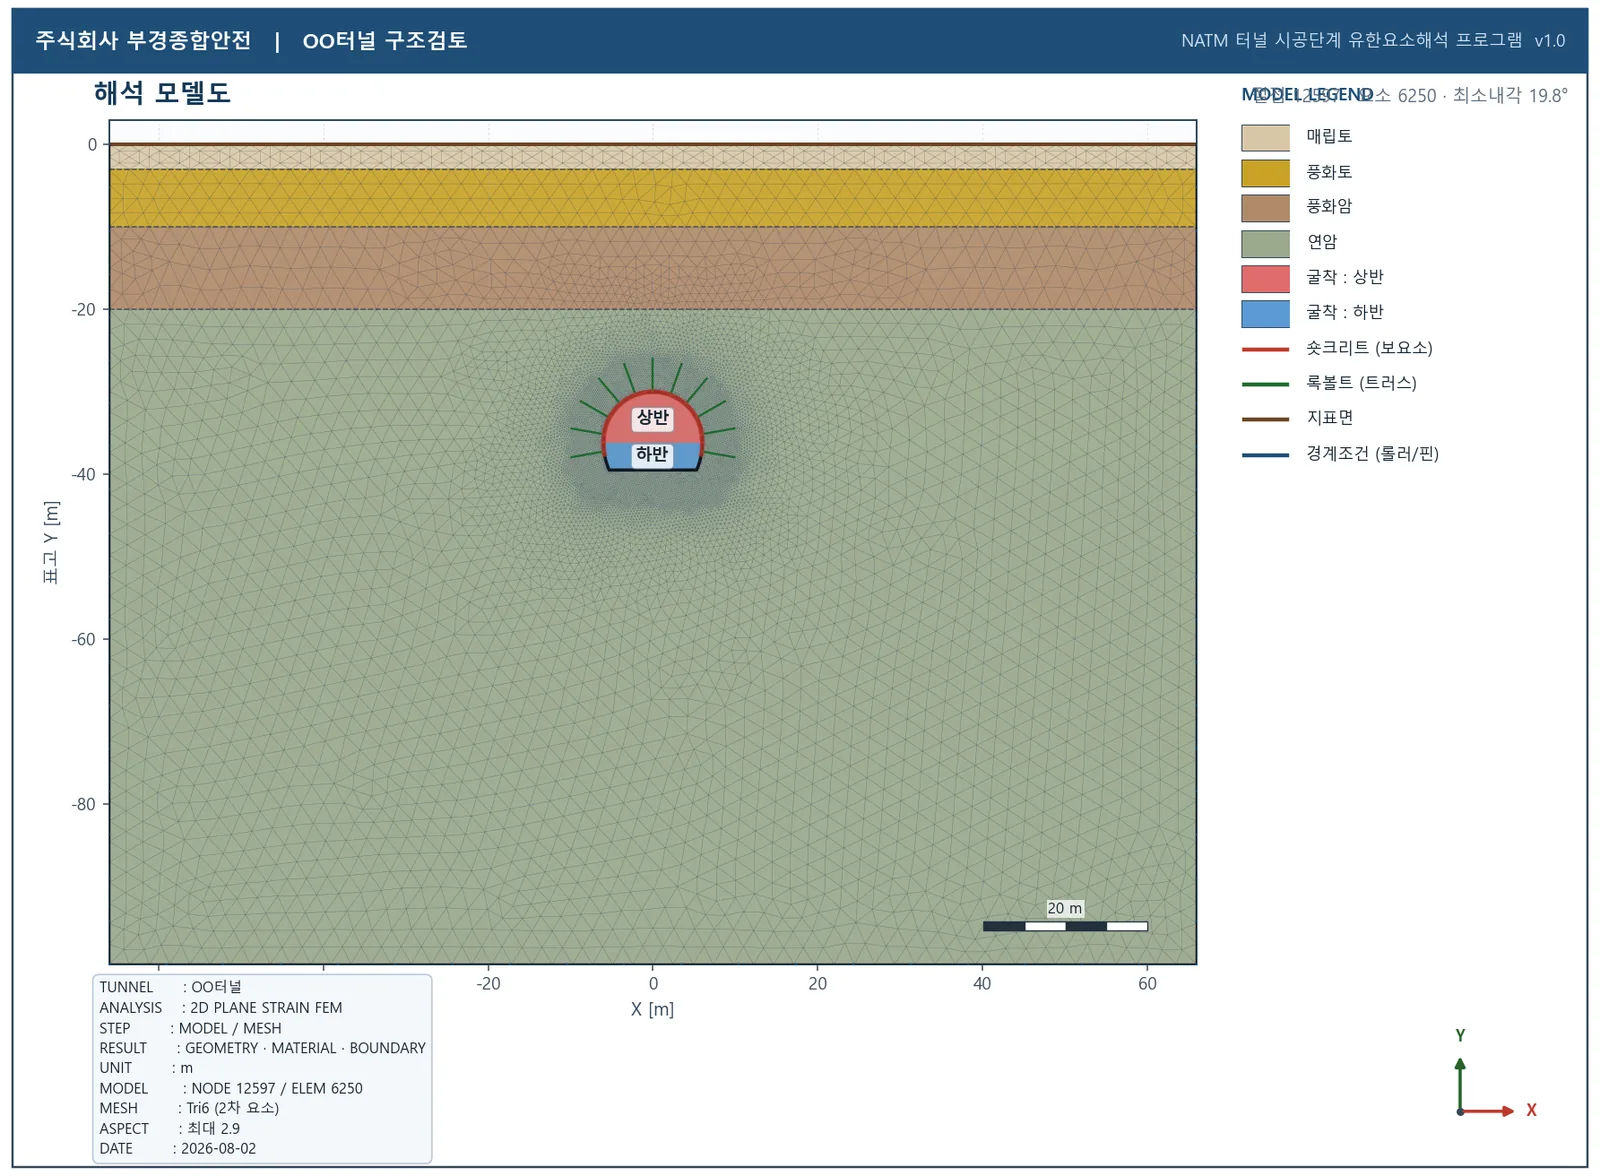Click the TUNNEL : OO터널 info row
1600x1176 pixels.
(x=171, y=987)
